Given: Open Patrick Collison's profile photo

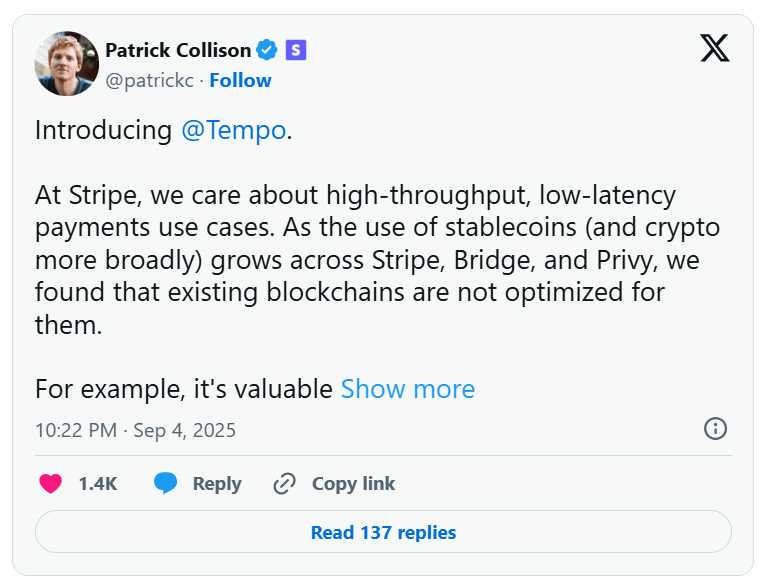Looking at the screenshot, I should [67, 63].
